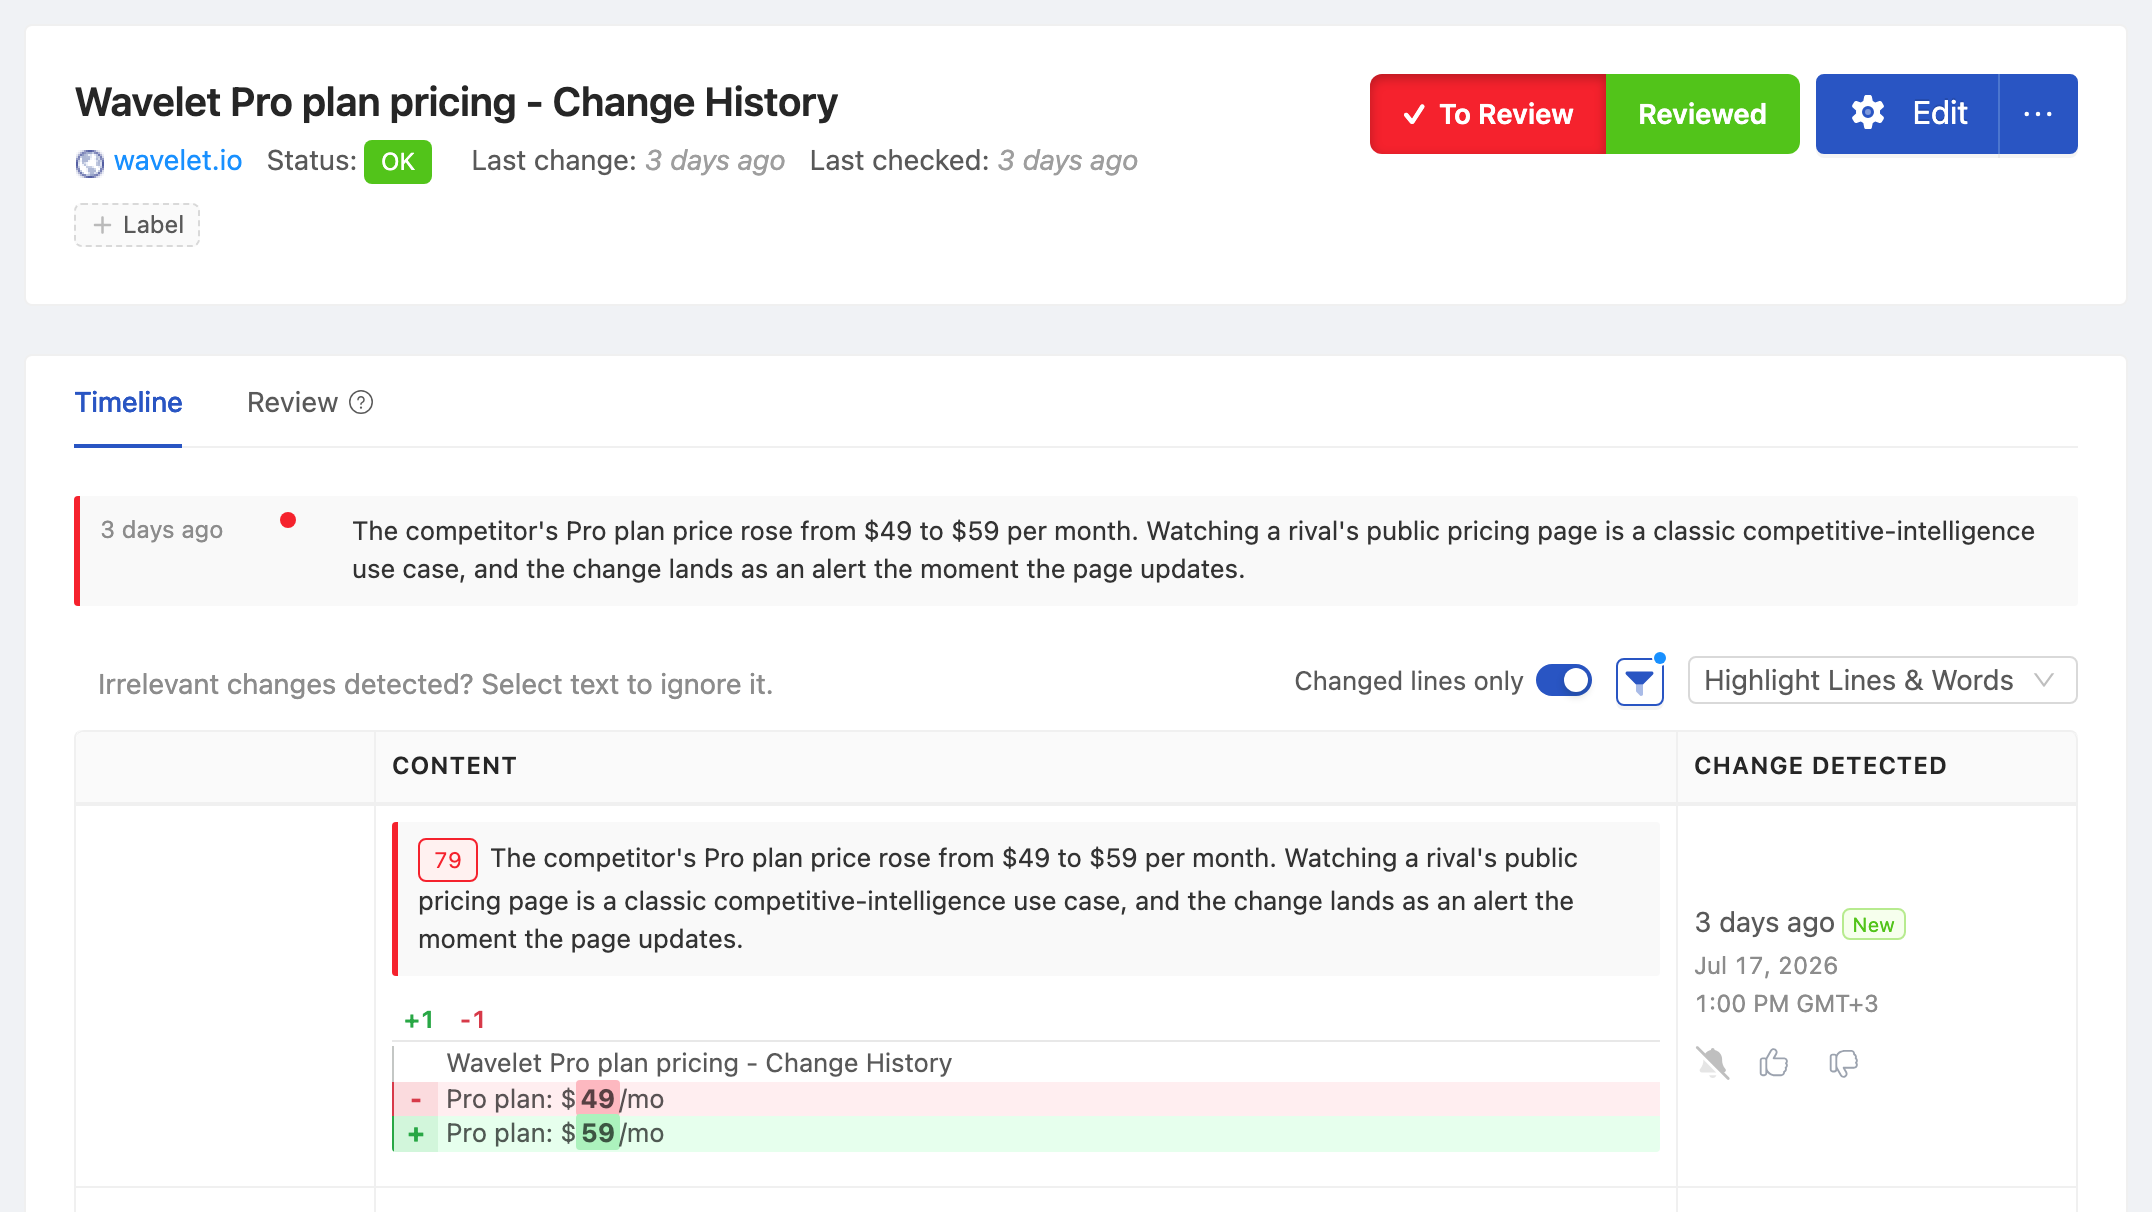The image size is (2152, 1212).
Task: Click the Last checked: 3 days ago text
Action: [x=974, y=161]
